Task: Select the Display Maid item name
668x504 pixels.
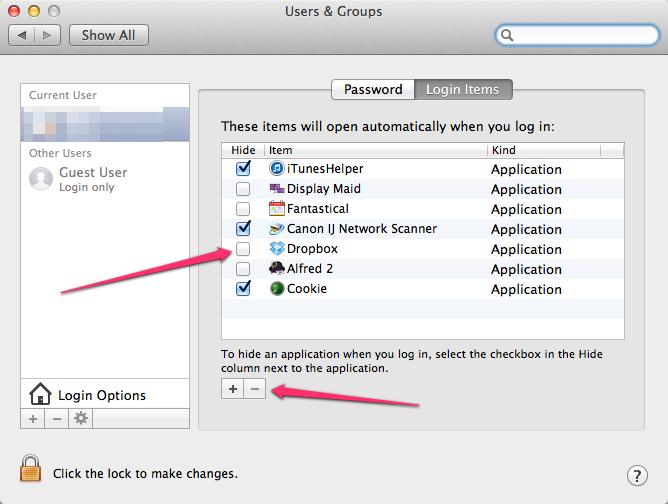Action: tap(324, 188)
